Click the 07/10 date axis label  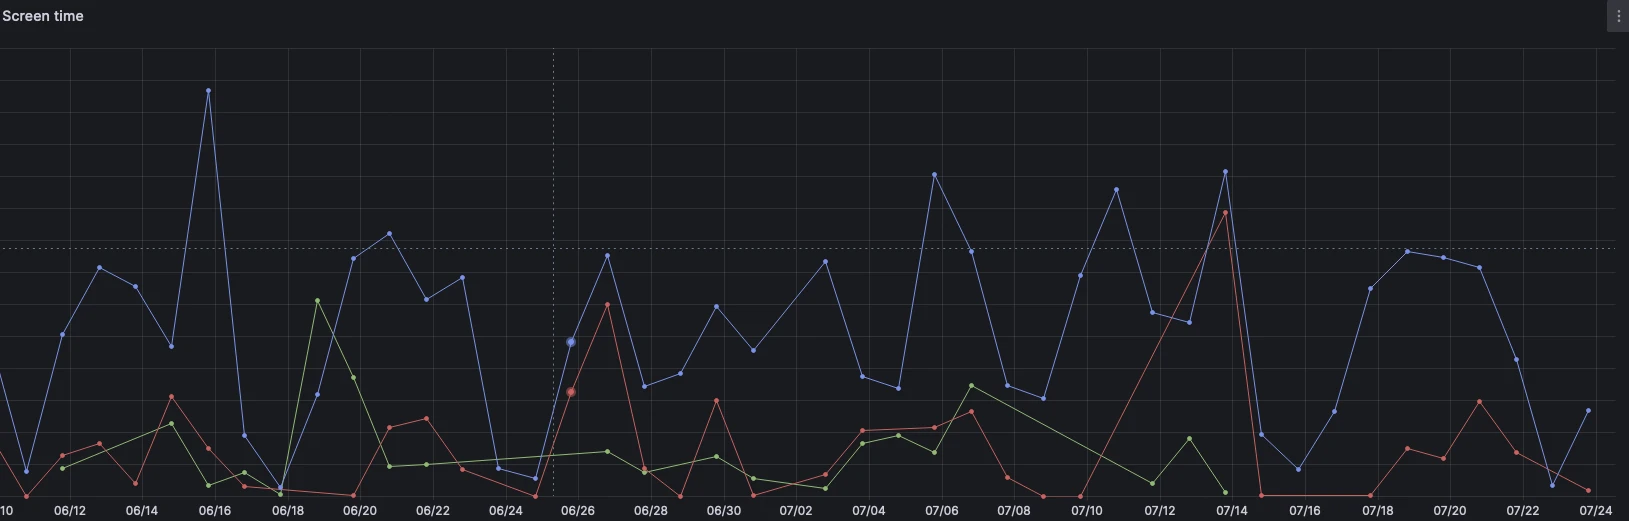[1087, 510]
